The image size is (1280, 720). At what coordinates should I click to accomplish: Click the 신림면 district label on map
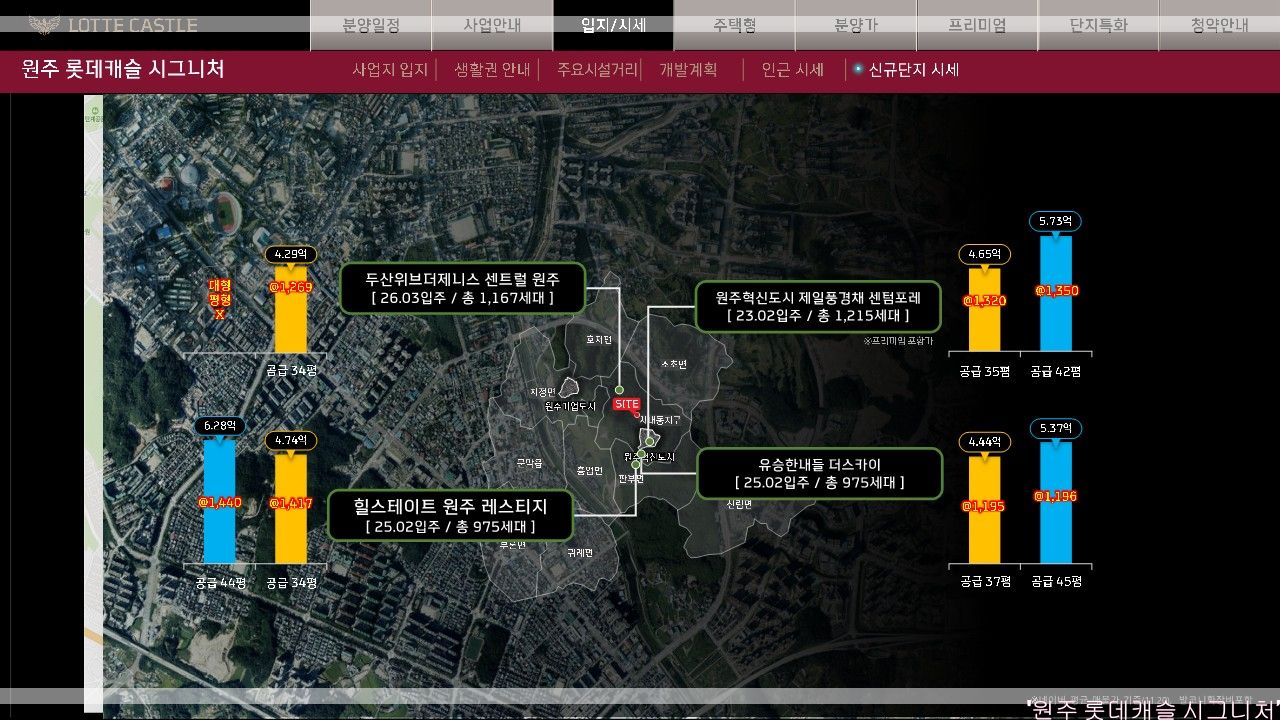(x=739, y=504)
